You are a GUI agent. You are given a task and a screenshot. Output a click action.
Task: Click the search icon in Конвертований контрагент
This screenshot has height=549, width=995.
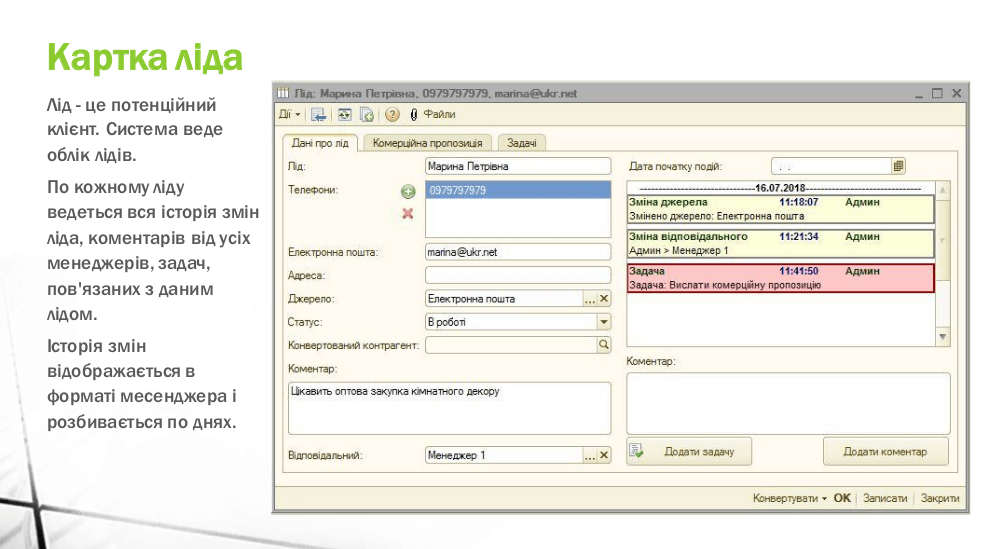point(603,345)
